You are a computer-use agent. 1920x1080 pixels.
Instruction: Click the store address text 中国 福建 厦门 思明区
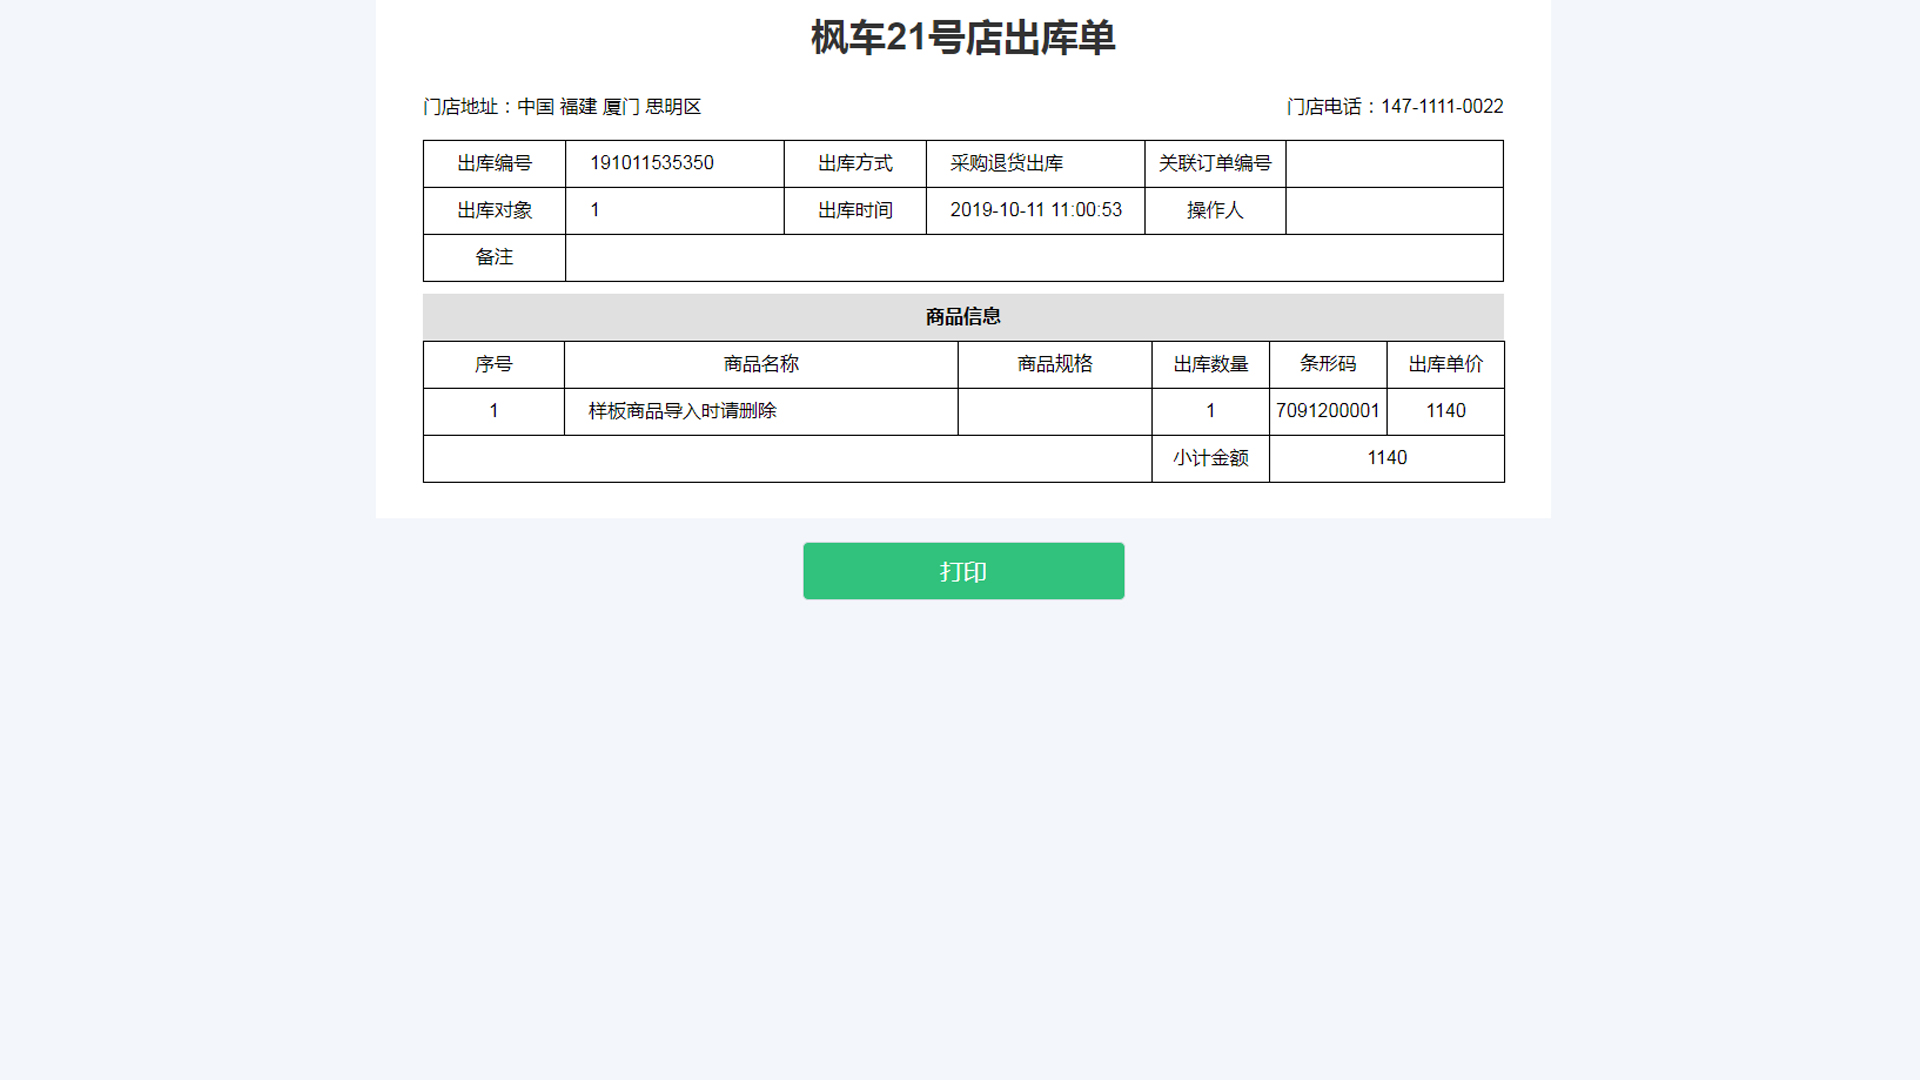click(x=609, y=107)
